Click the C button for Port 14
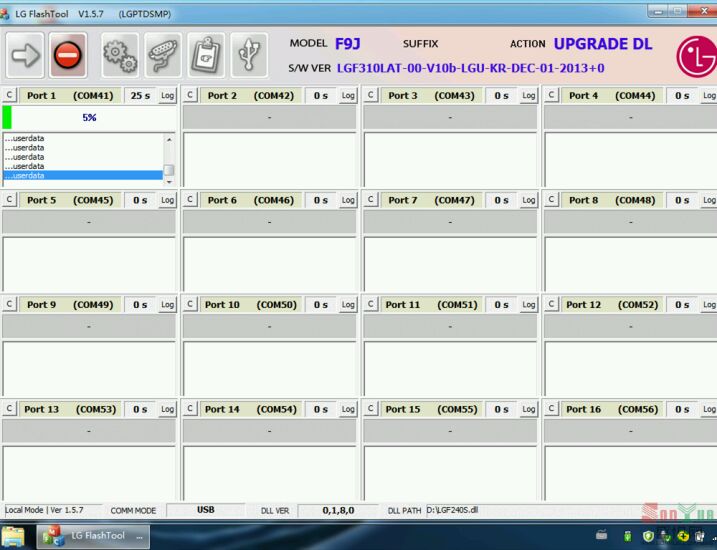Image resolution: width=717 pixels, height=550 pixels. tap(190, 409)
